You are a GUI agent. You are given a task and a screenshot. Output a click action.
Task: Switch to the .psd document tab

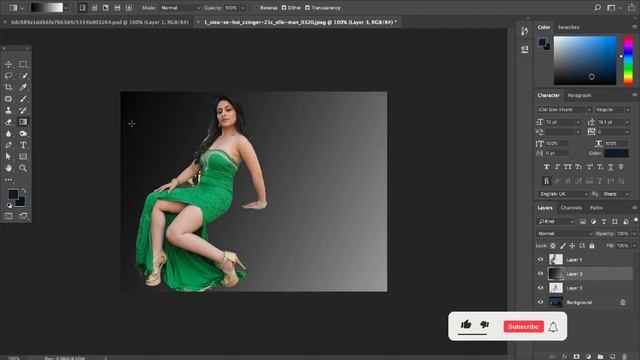tap(99, 22)
